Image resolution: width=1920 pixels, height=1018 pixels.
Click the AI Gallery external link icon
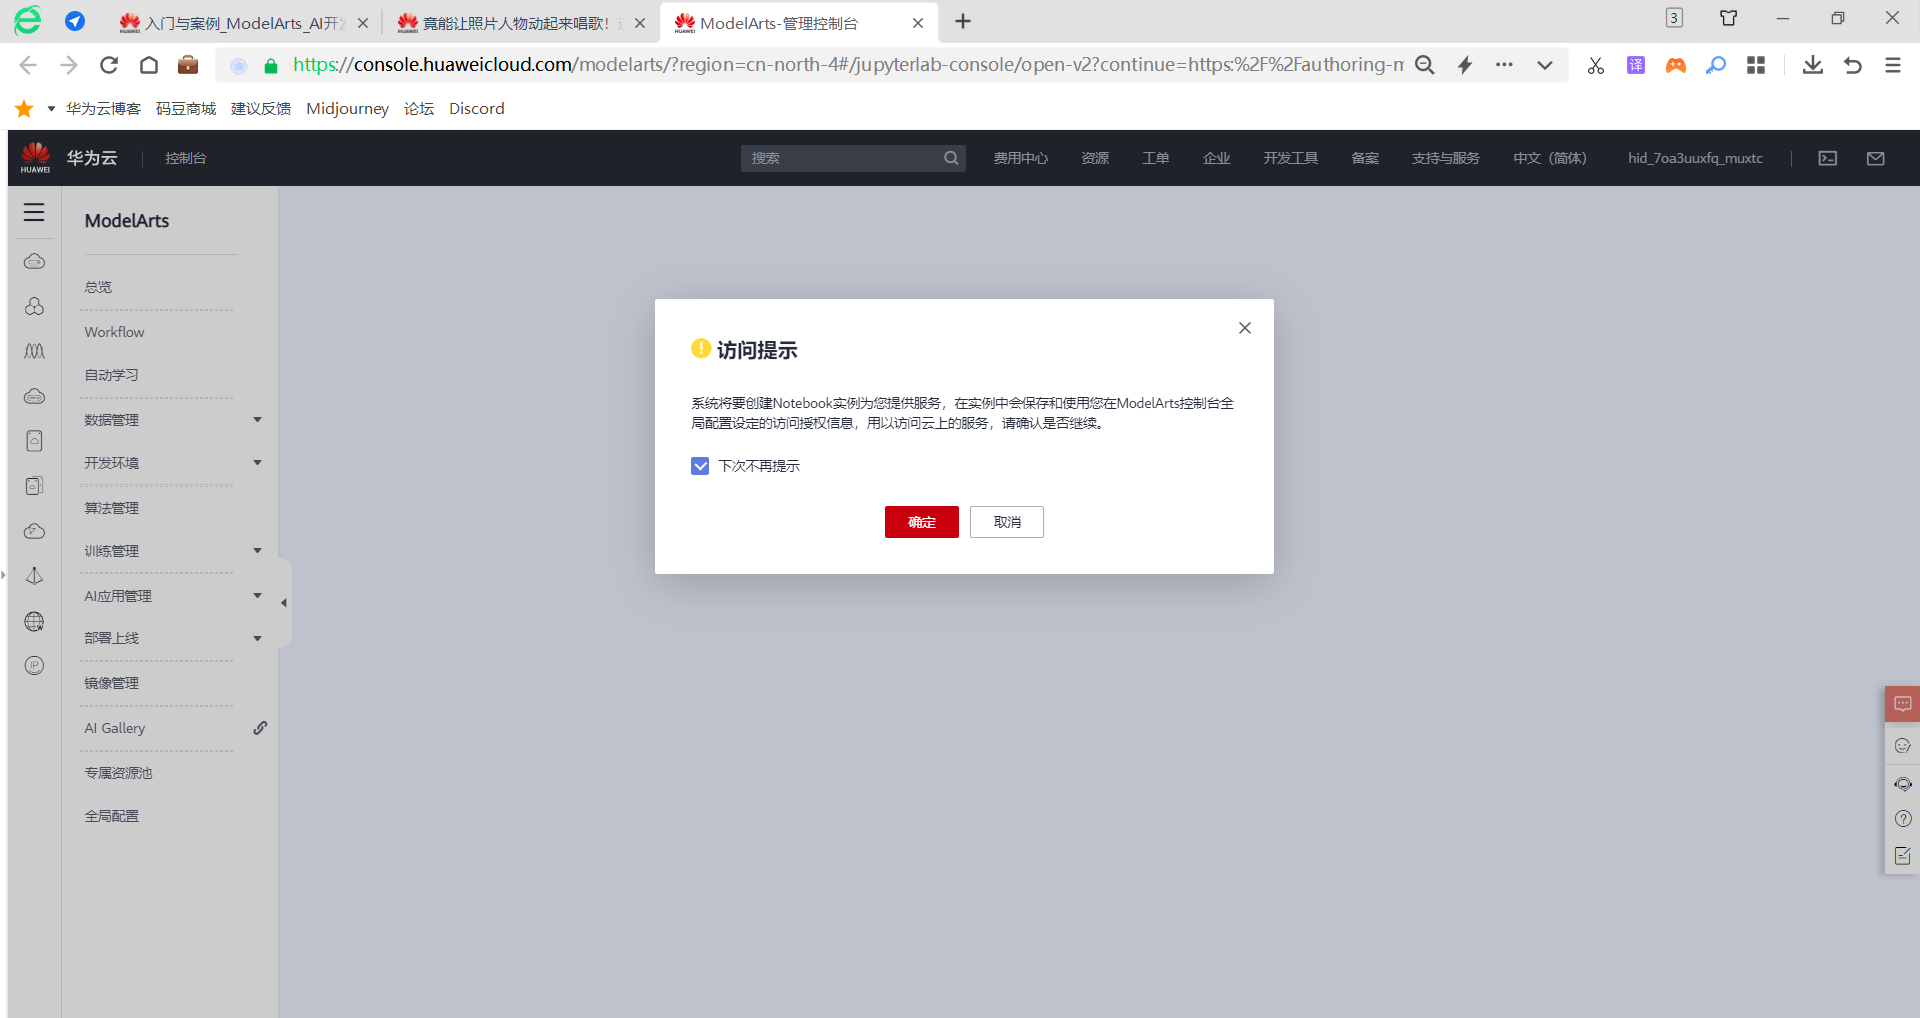click(260, 728)
